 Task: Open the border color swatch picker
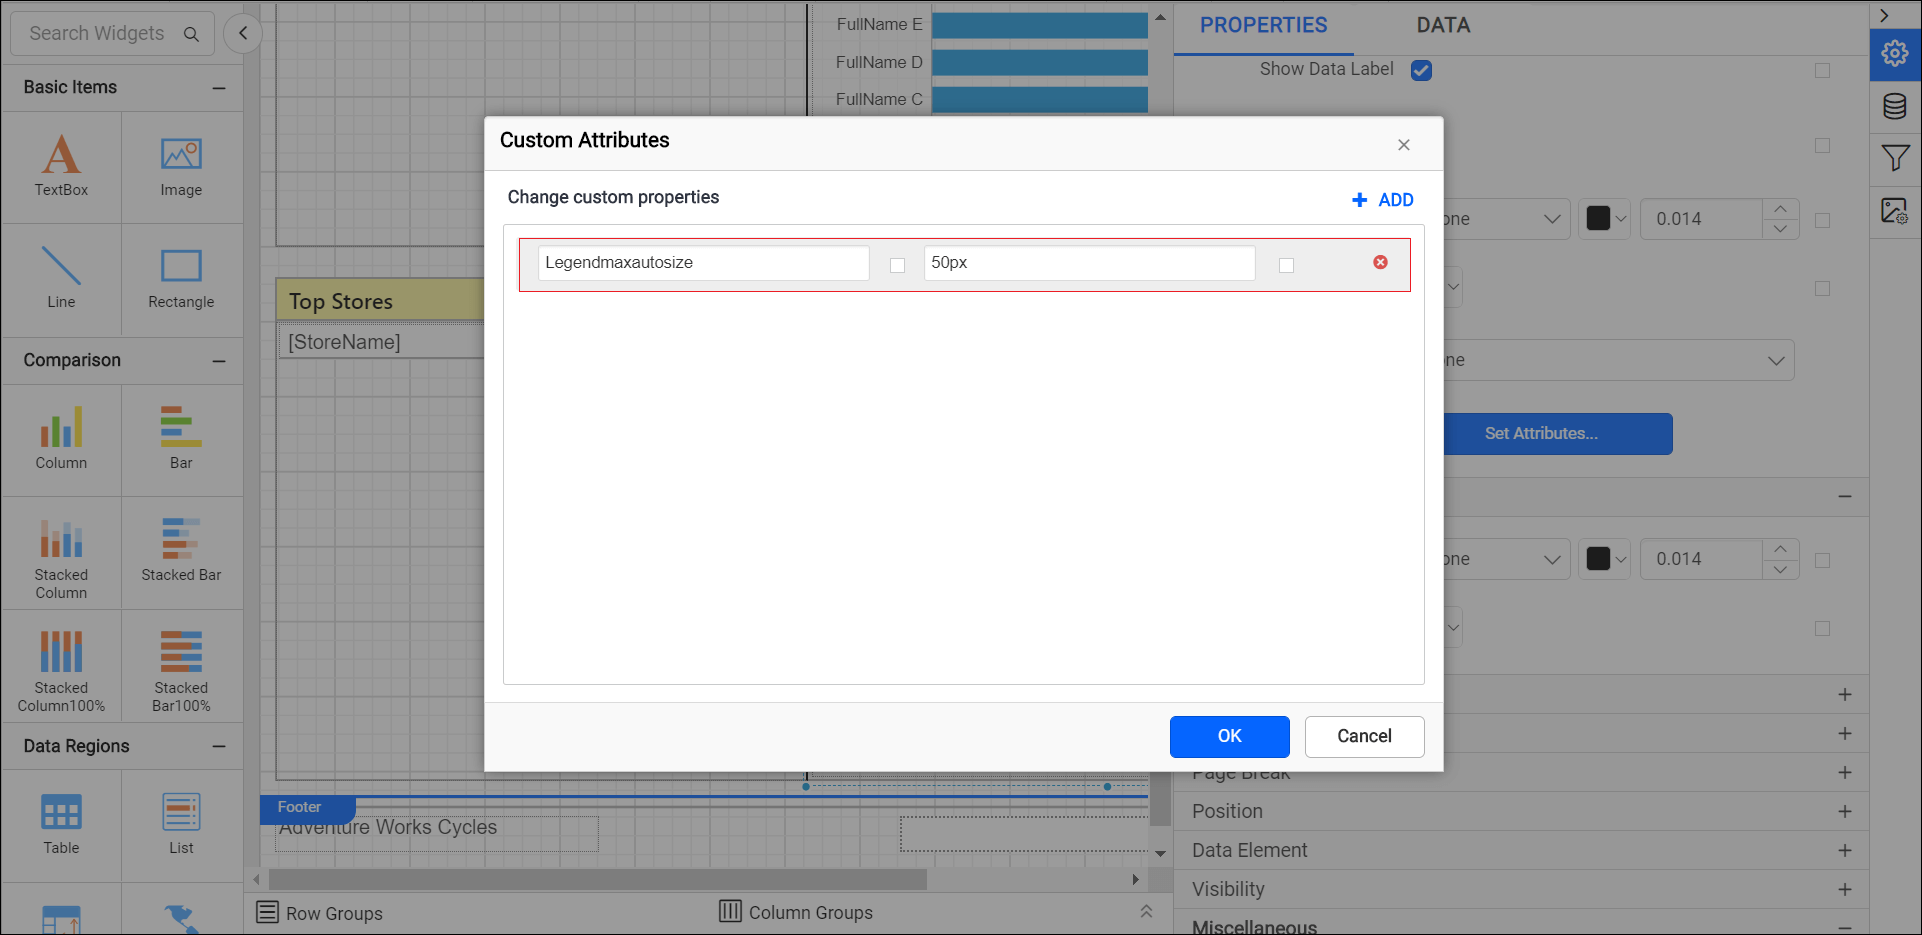1605,218
